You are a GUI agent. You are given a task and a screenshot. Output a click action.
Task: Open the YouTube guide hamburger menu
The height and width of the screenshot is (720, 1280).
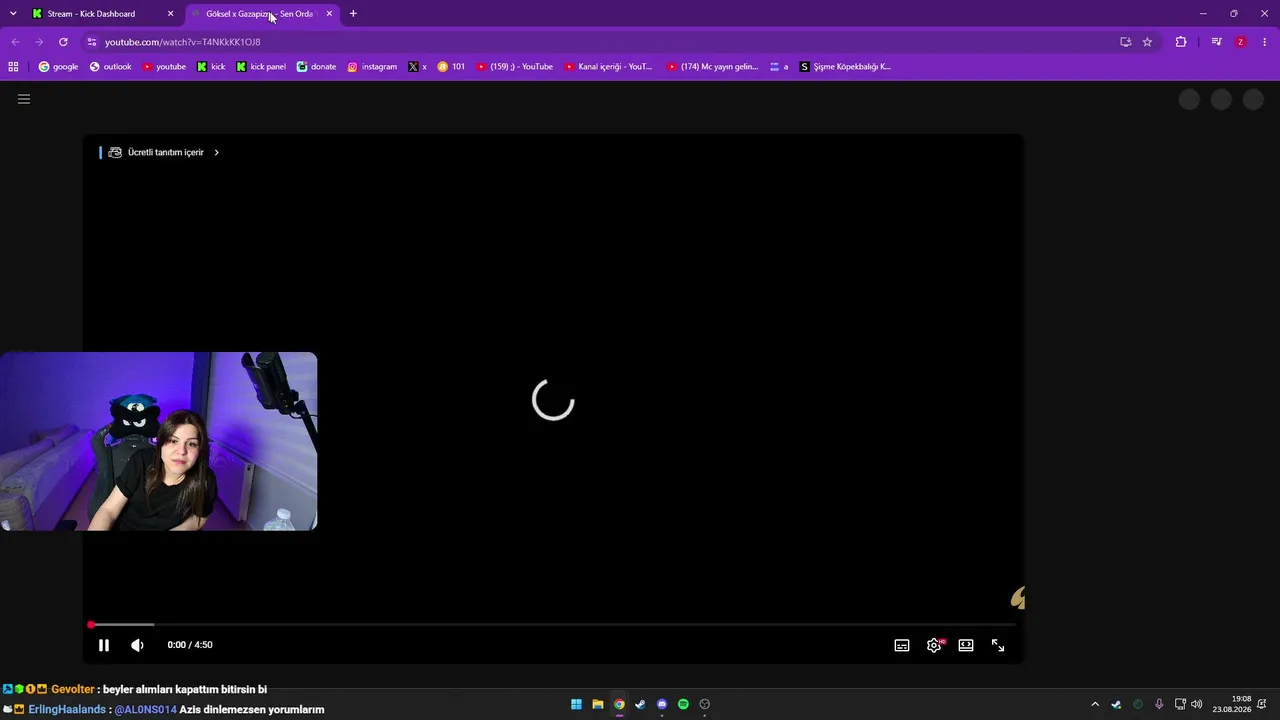coord(24,99)
